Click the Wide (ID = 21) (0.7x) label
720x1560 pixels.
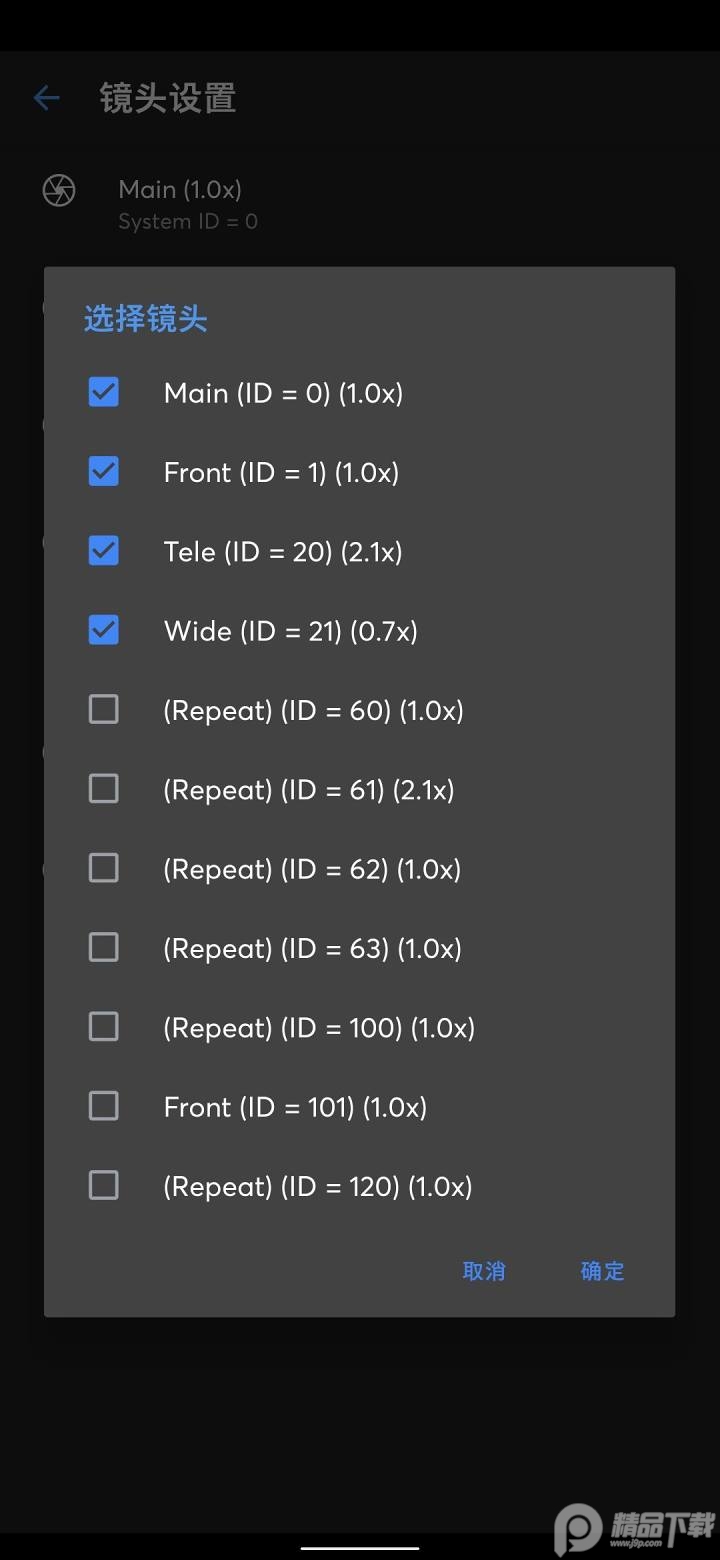click(x=290, y=631)
